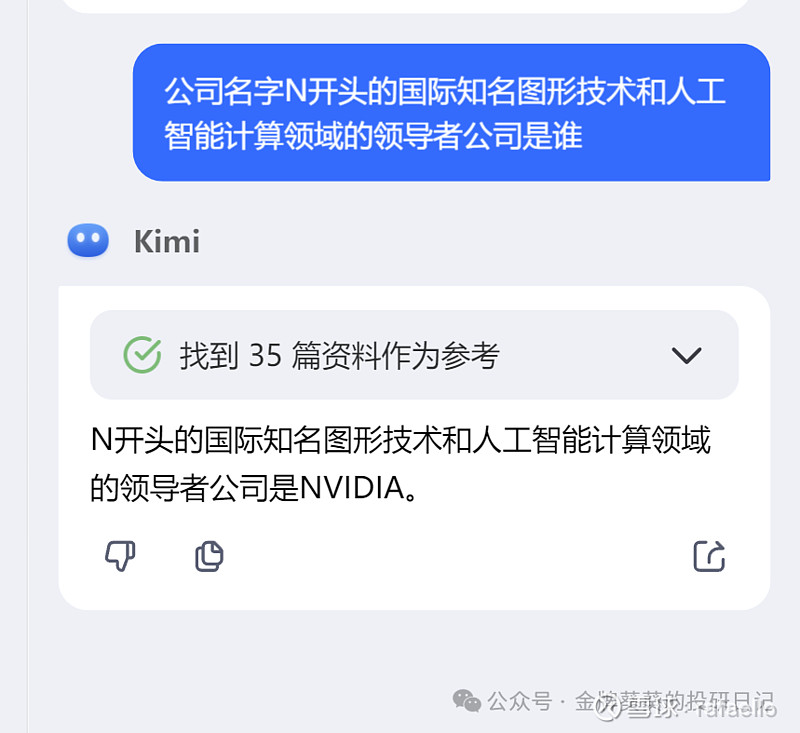Click the number 35 in the sources bar

point(265,355)
